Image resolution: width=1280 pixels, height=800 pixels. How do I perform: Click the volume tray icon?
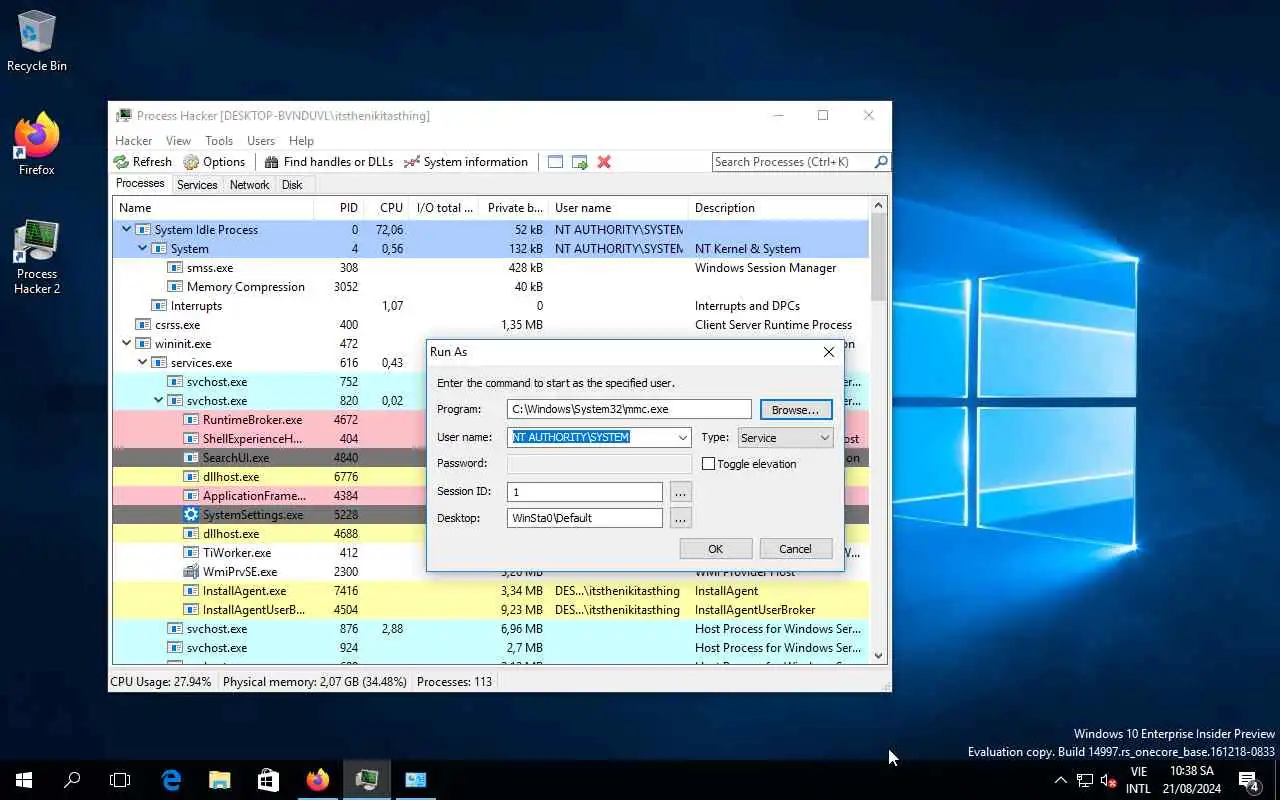point(1108,780)
